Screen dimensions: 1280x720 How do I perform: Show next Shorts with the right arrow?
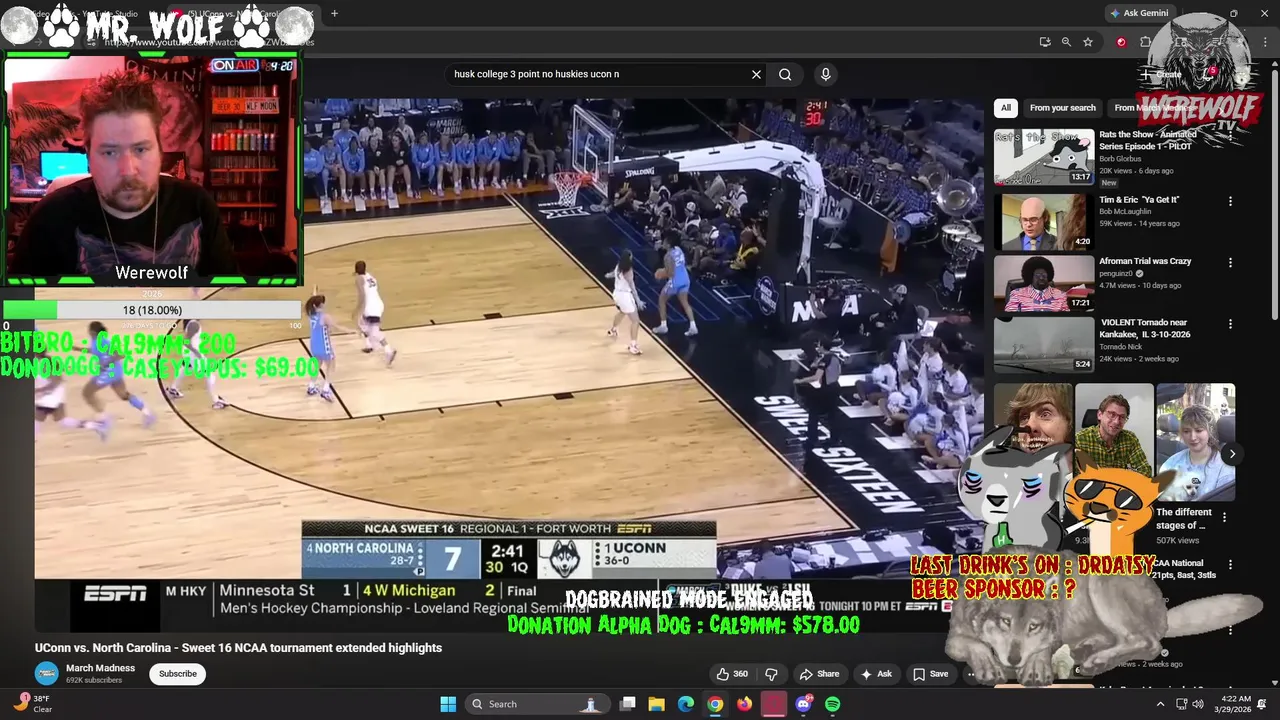(1232, 454)
